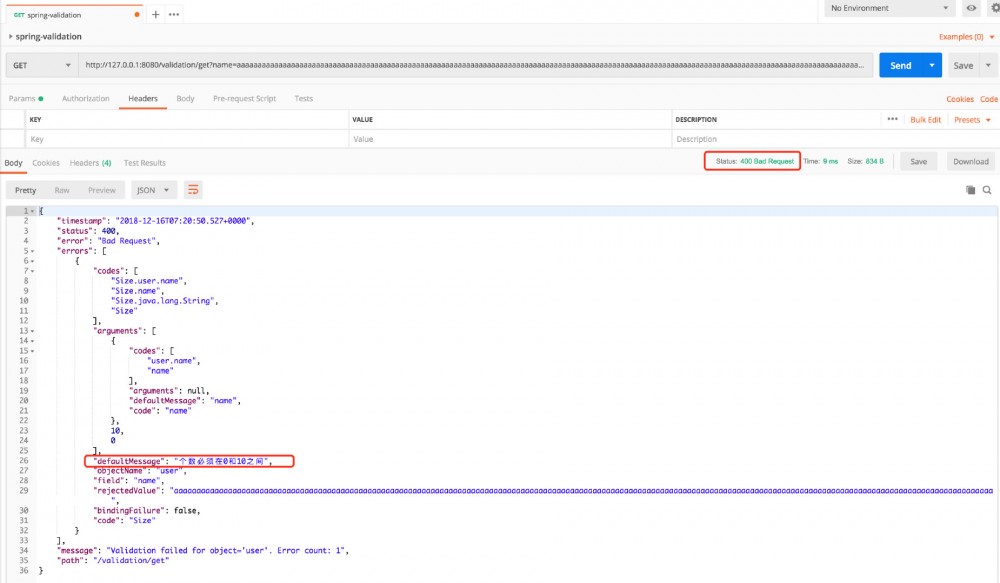Select the spring-validation request tab
The image size is (1000, 583).
pos(75,15)
